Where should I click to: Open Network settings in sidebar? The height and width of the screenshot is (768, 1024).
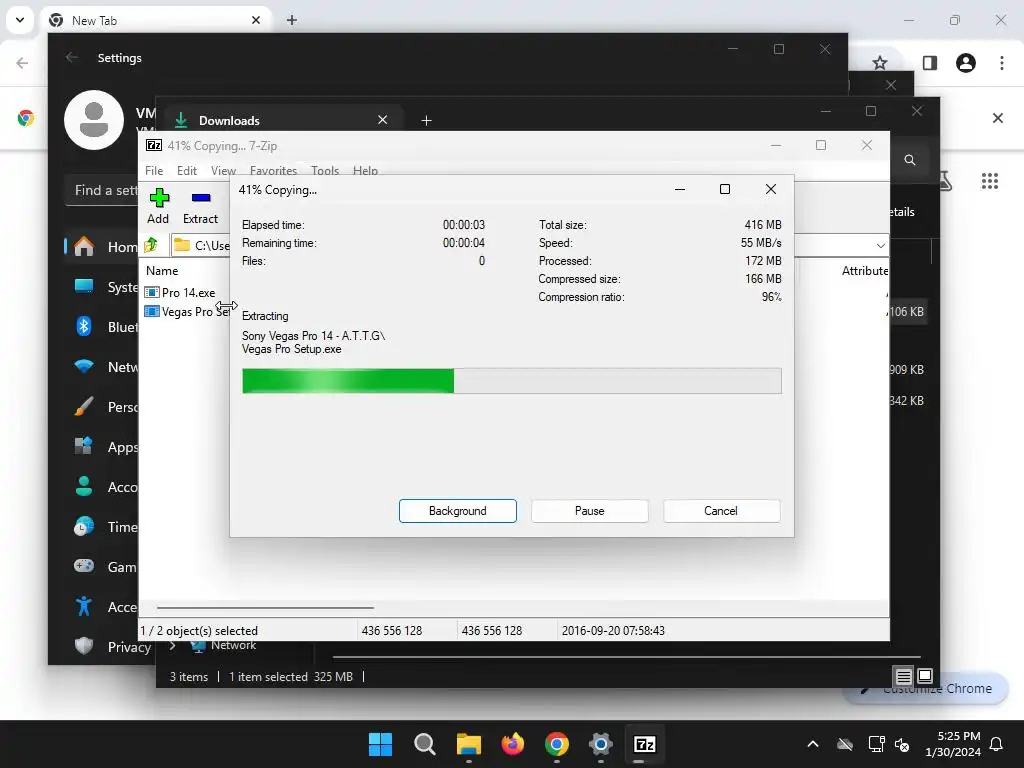103,367
